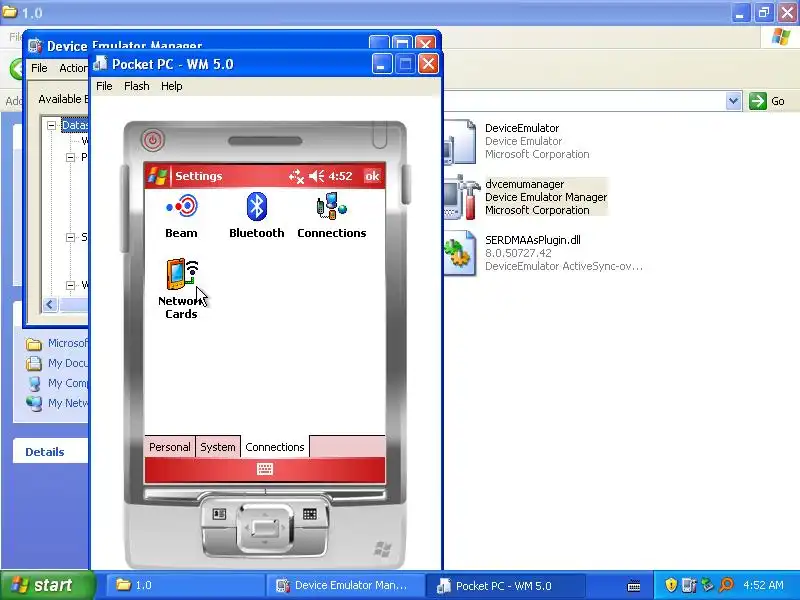This screenshot has width=800, height=600.
Task: Switch to the System tab
Action: pos(217,447)
